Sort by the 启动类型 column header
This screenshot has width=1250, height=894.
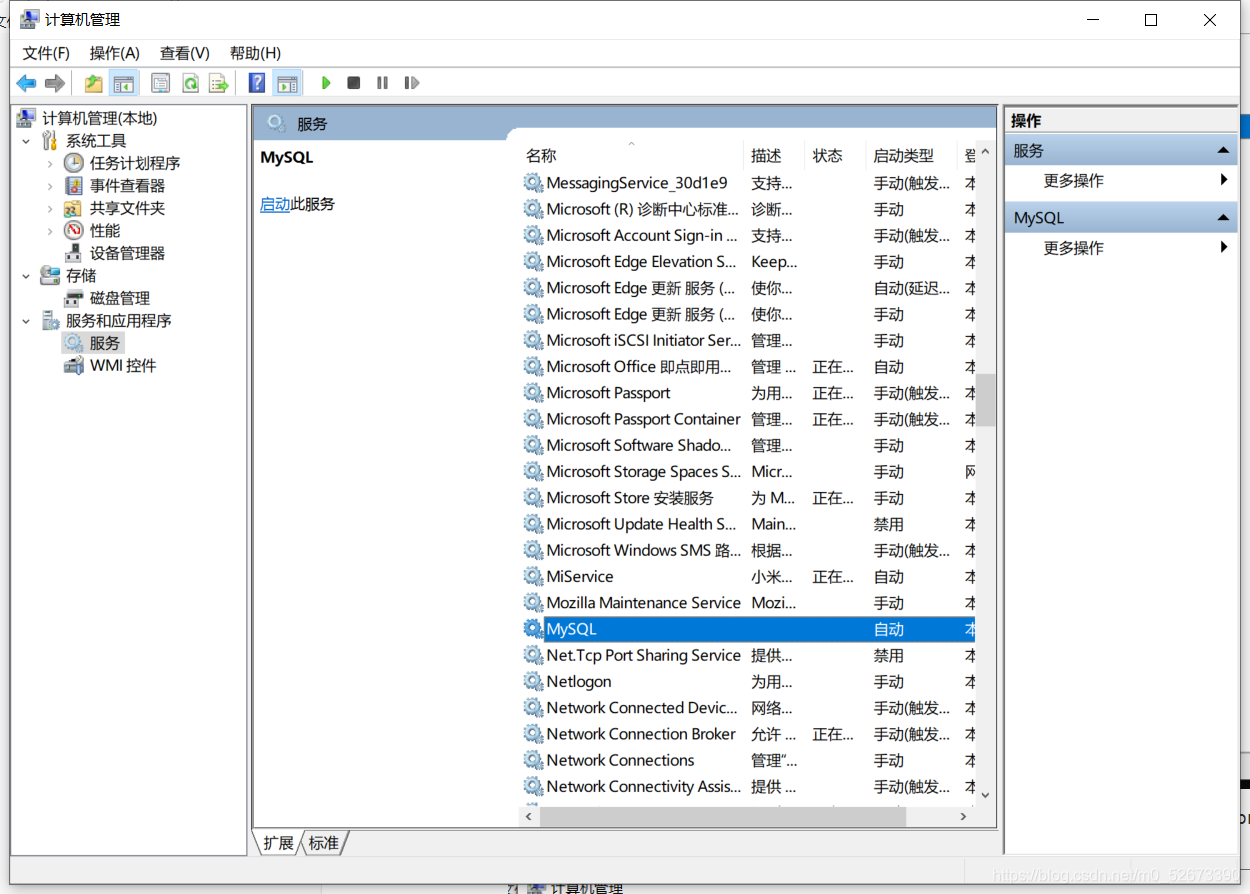coord(912,155)
